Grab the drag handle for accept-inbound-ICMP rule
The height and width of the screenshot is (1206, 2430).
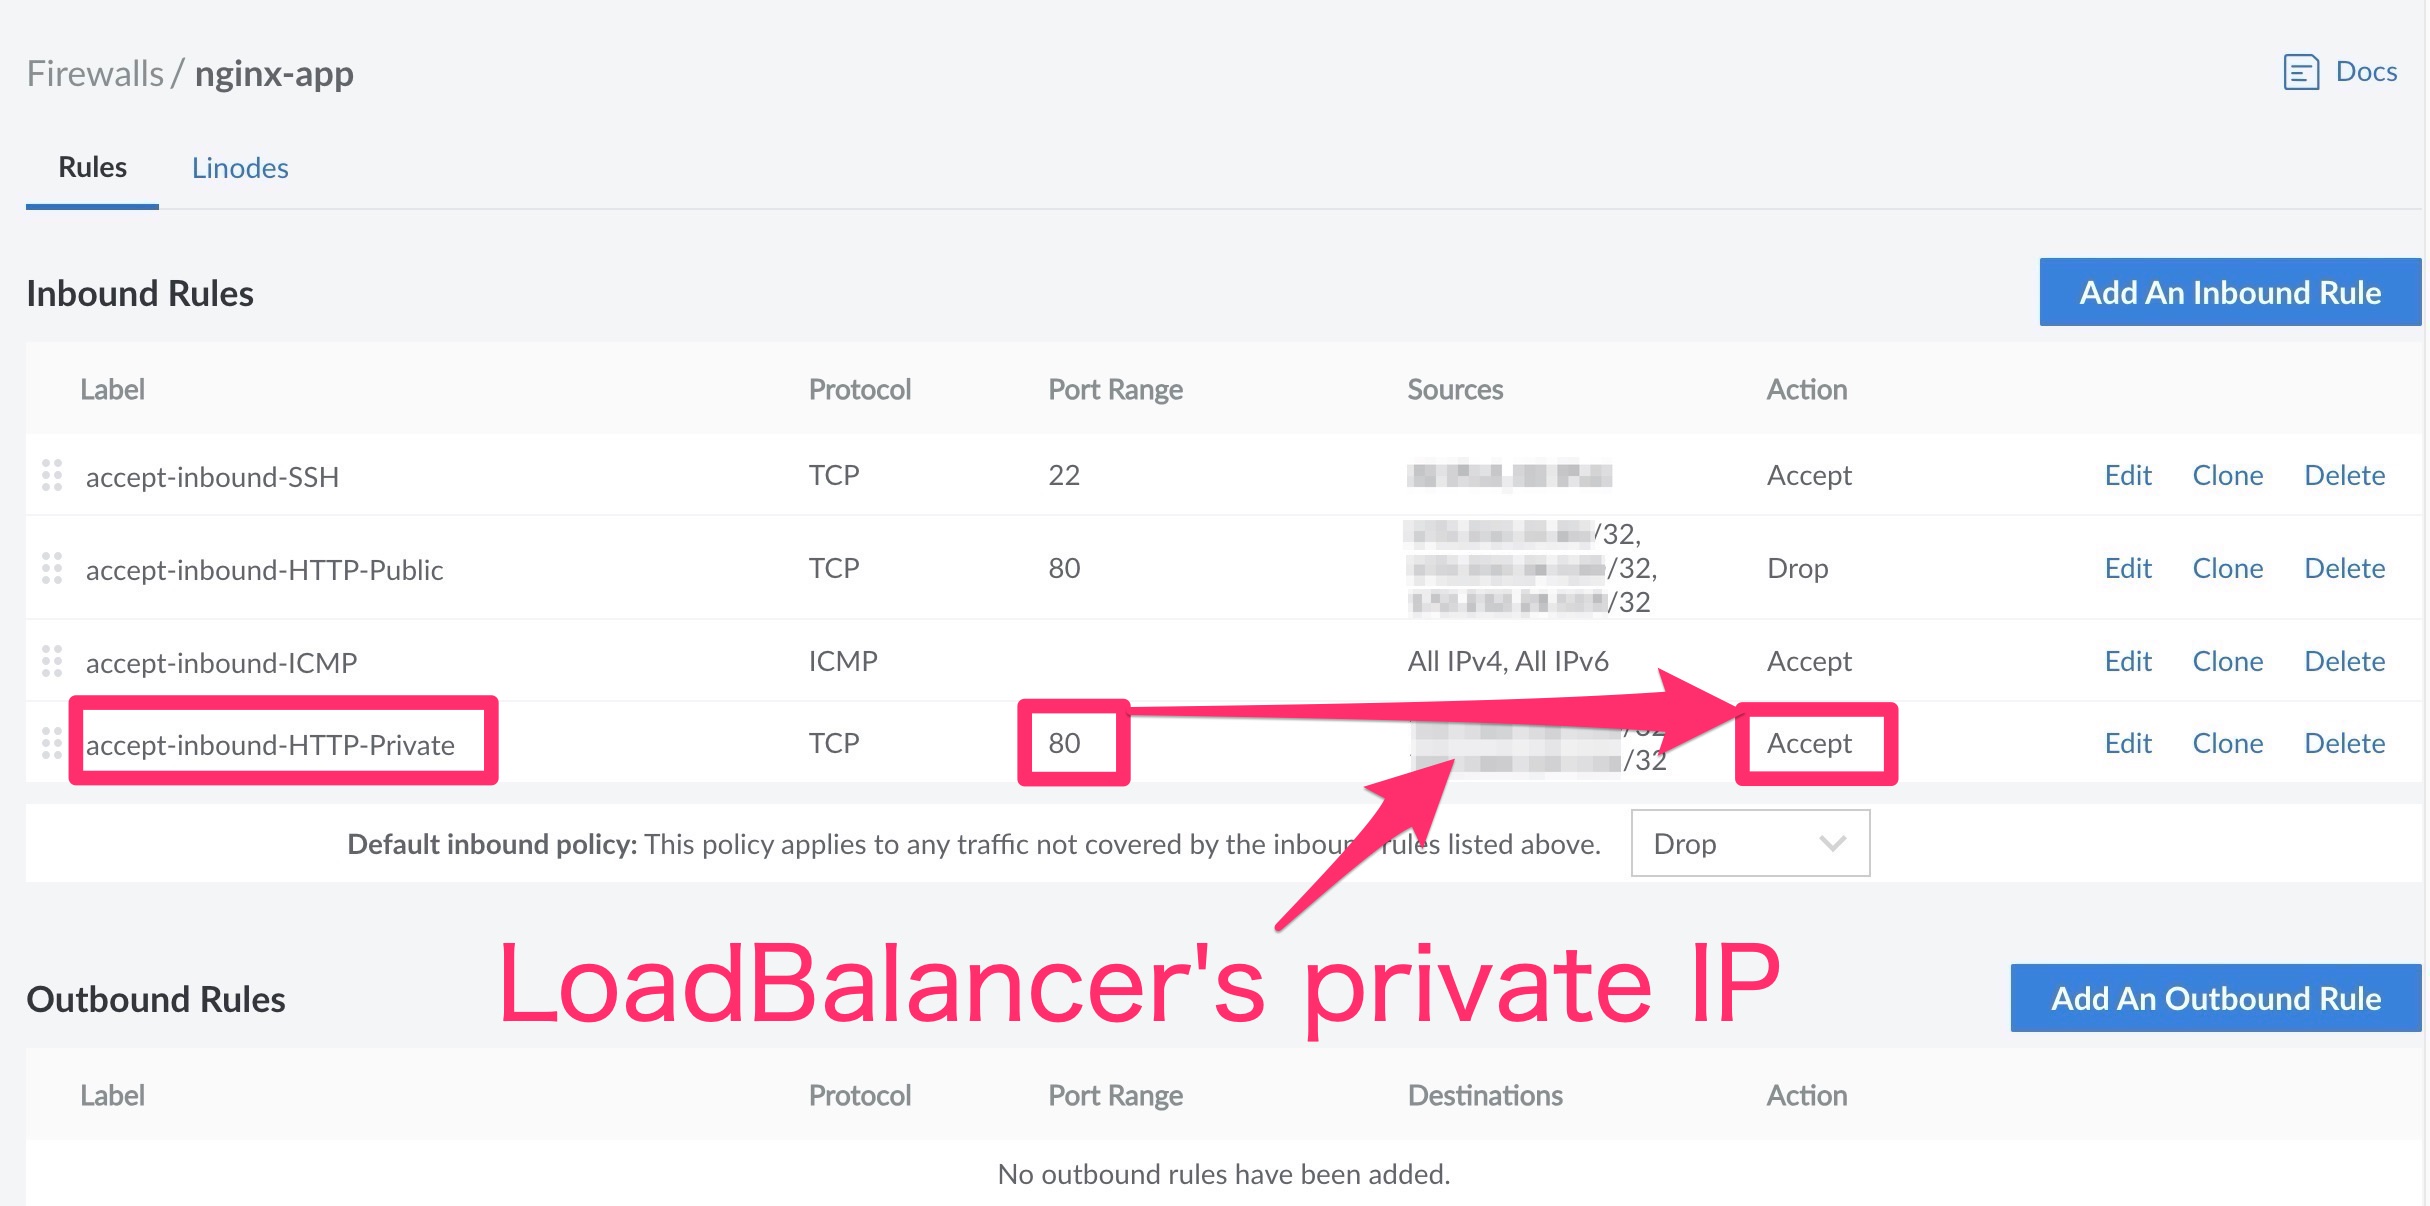click(52, 661)
